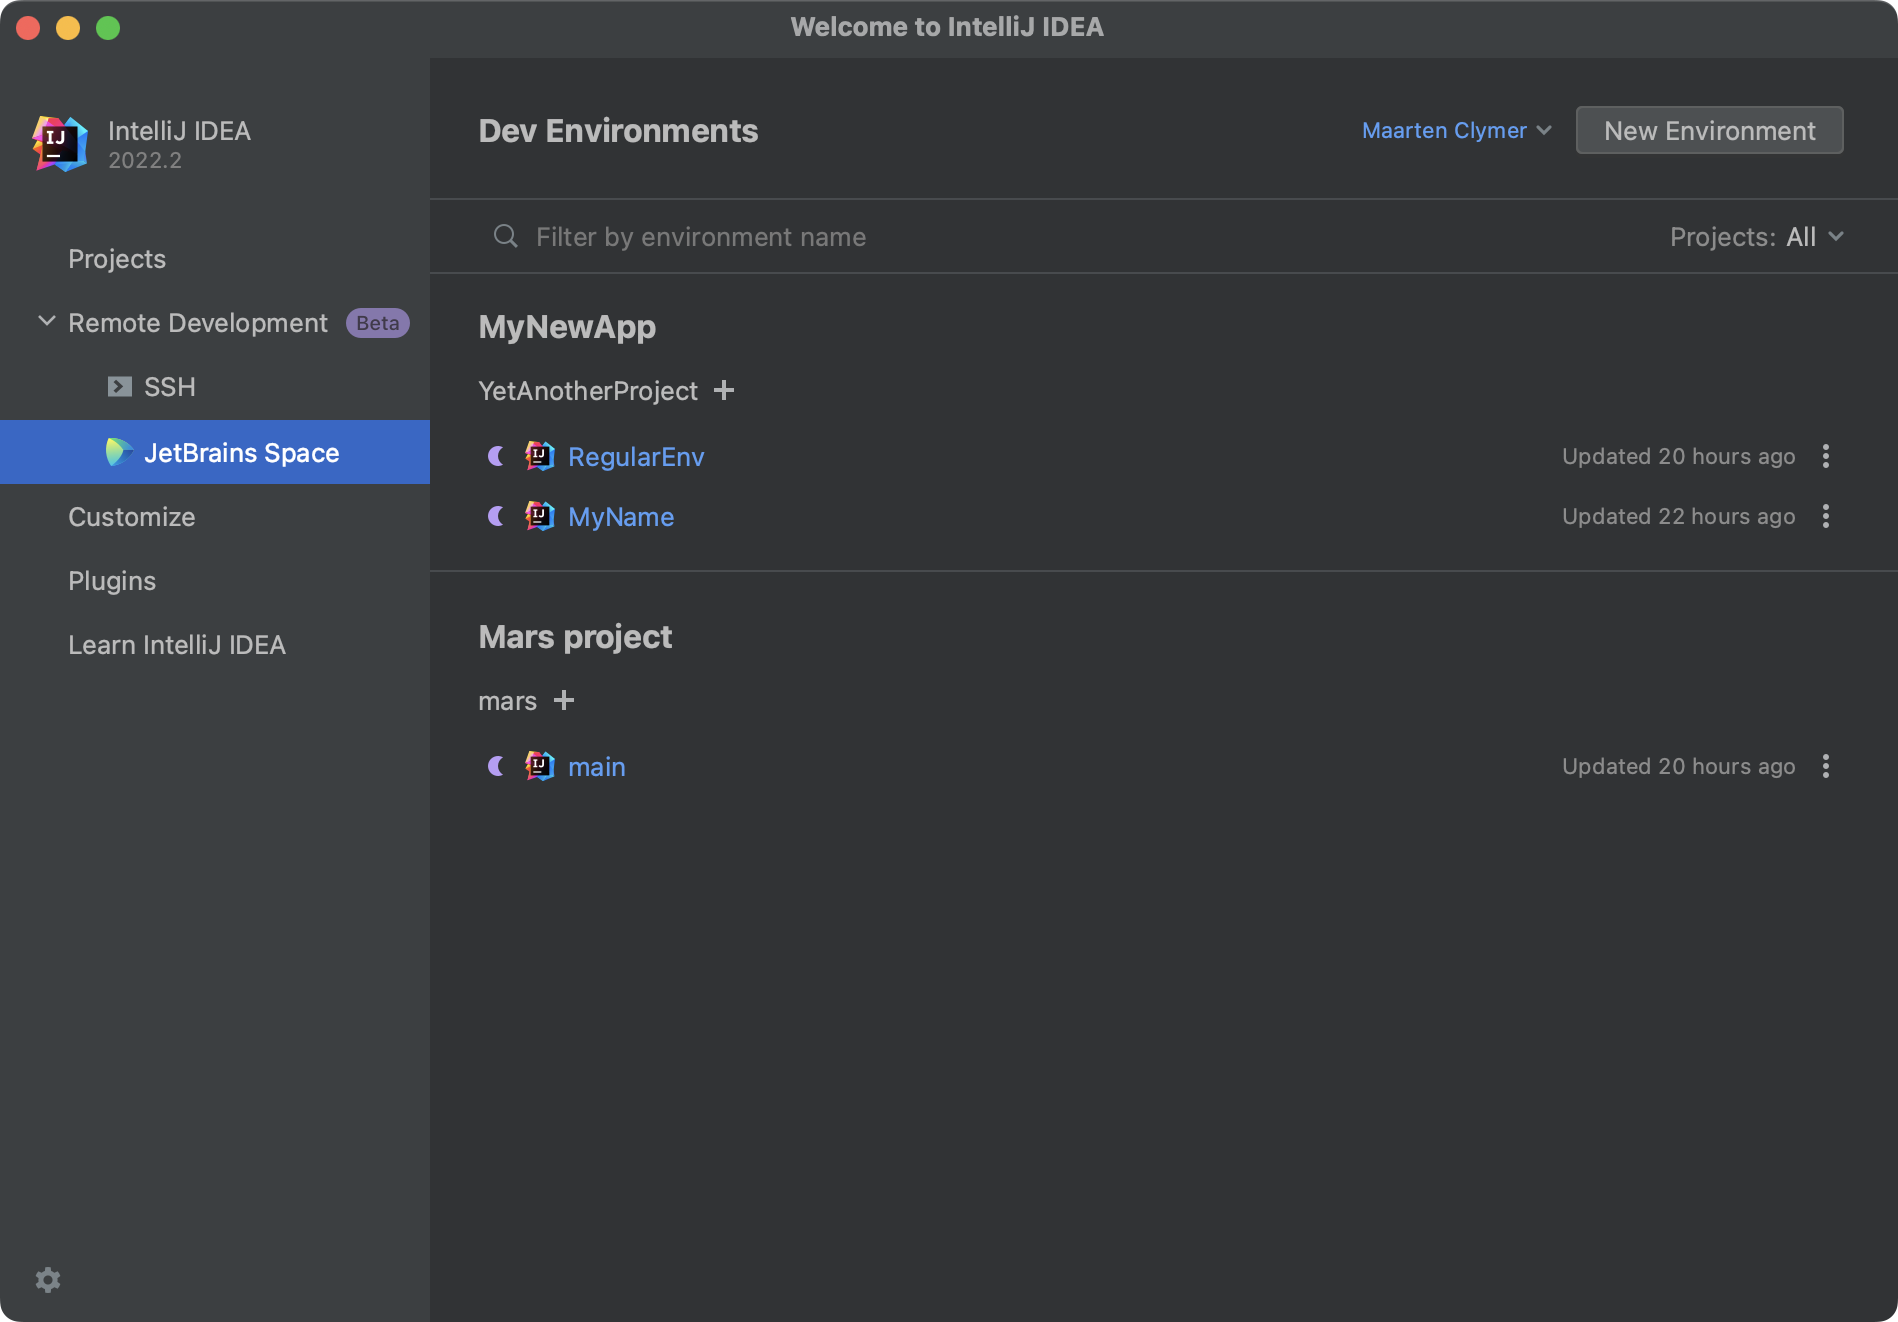The width and height of the screenshot is (1898, 1322).
Task: Open kebab menu for RegularEnv environment
Action: click(x=1826, y=456)
